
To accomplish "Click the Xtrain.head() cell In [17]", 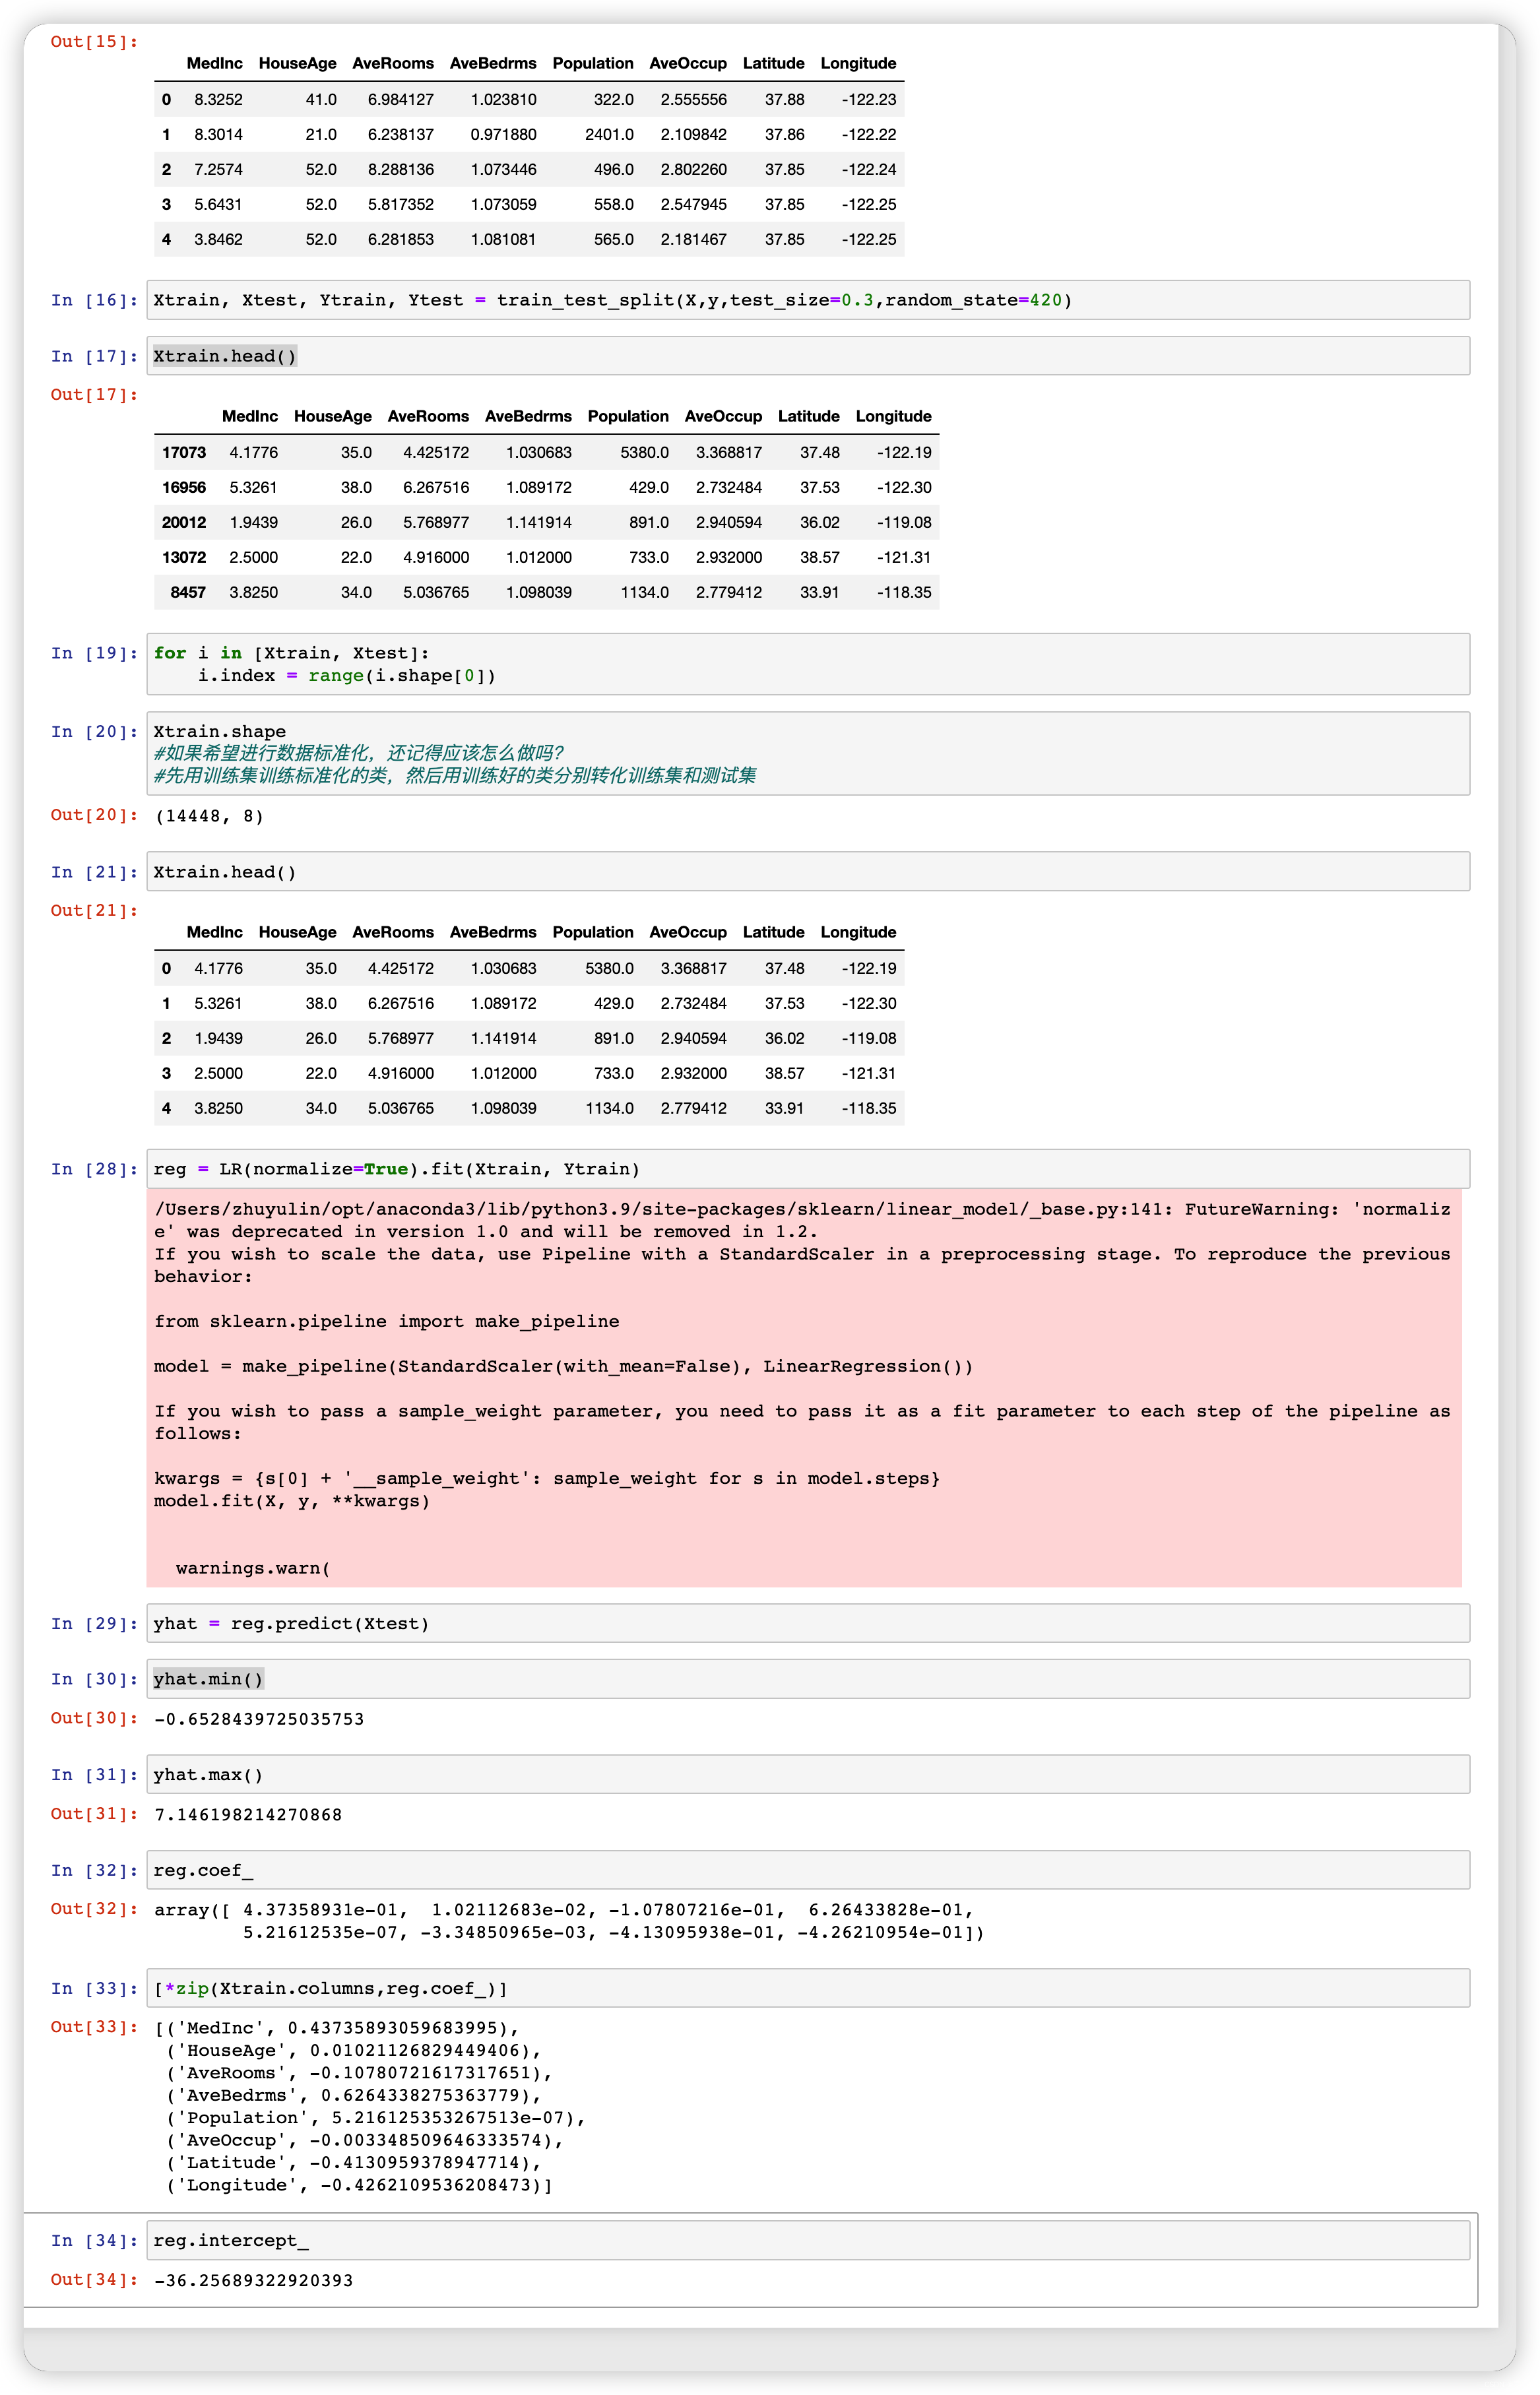I will click(808, 356).
